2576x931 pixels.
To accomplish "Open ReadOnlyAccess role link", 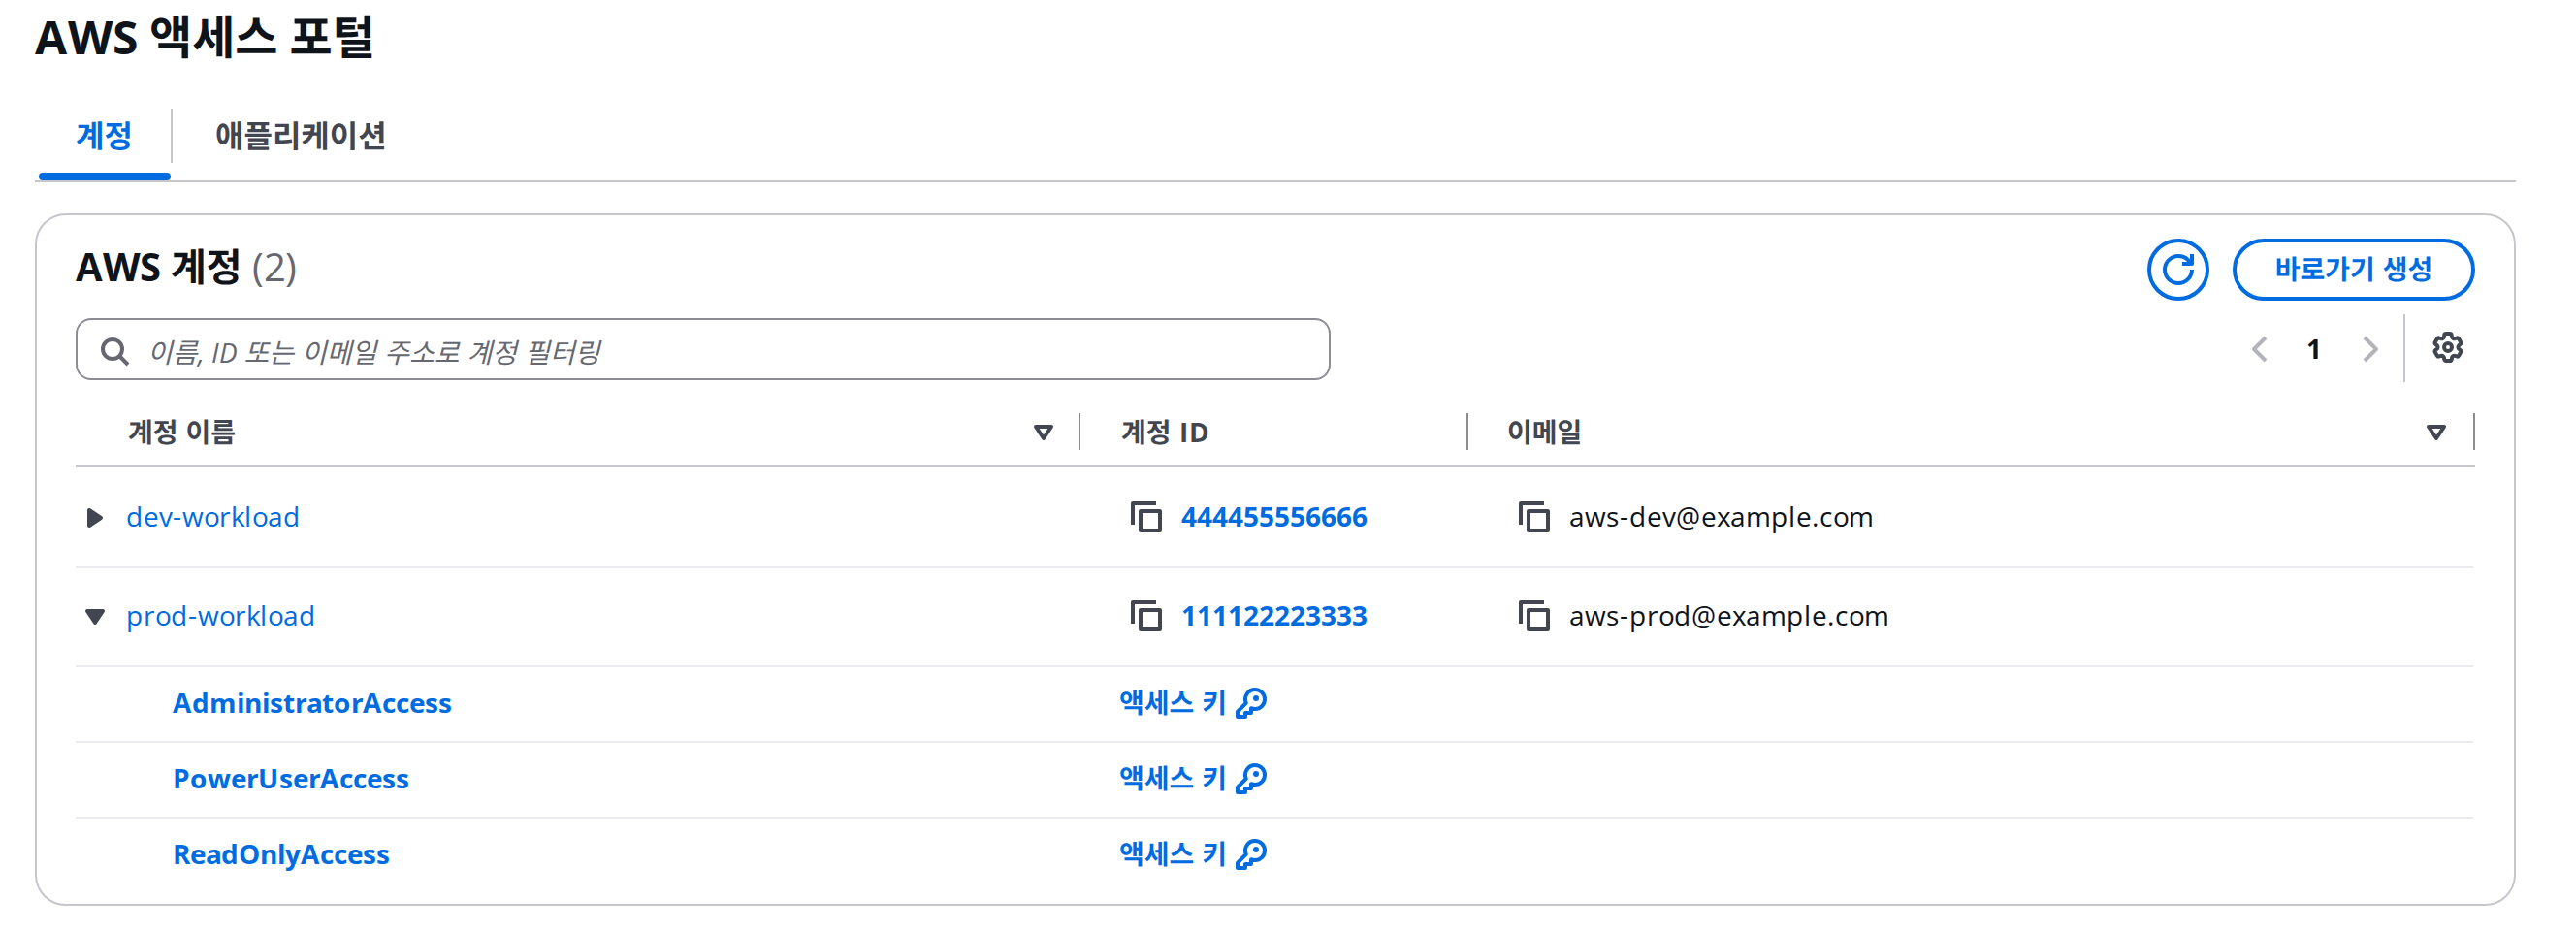I will click(281, 855).
